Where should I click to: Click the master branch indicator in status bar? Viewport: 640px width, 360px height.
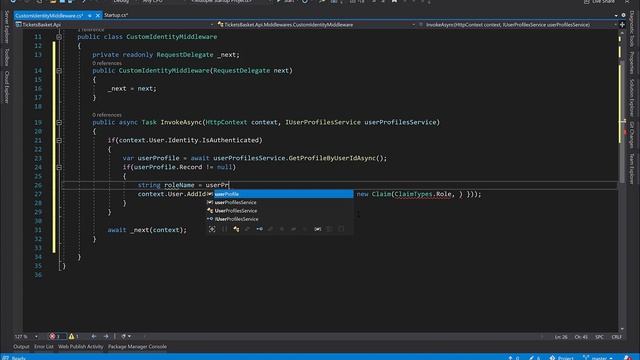point(598,358)
